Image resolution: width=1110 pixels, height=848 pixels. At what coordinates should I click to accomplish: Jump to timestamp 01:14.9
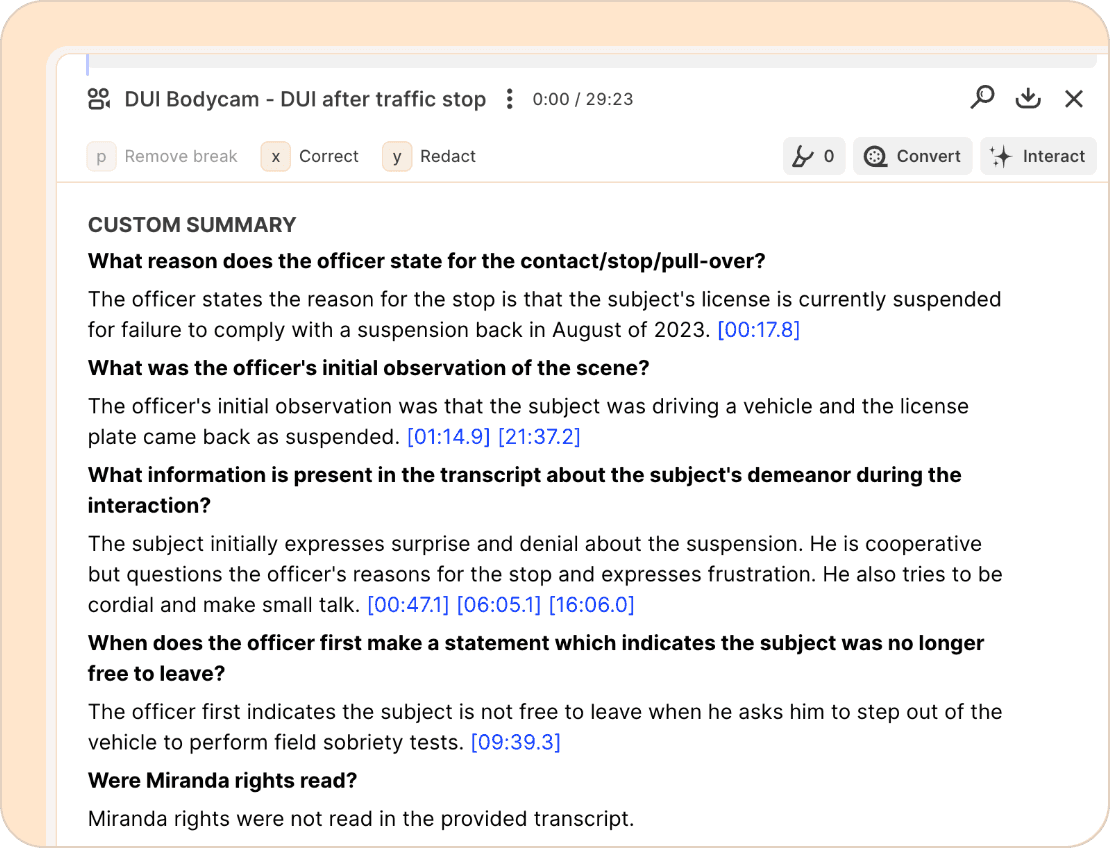click(448, 436)
